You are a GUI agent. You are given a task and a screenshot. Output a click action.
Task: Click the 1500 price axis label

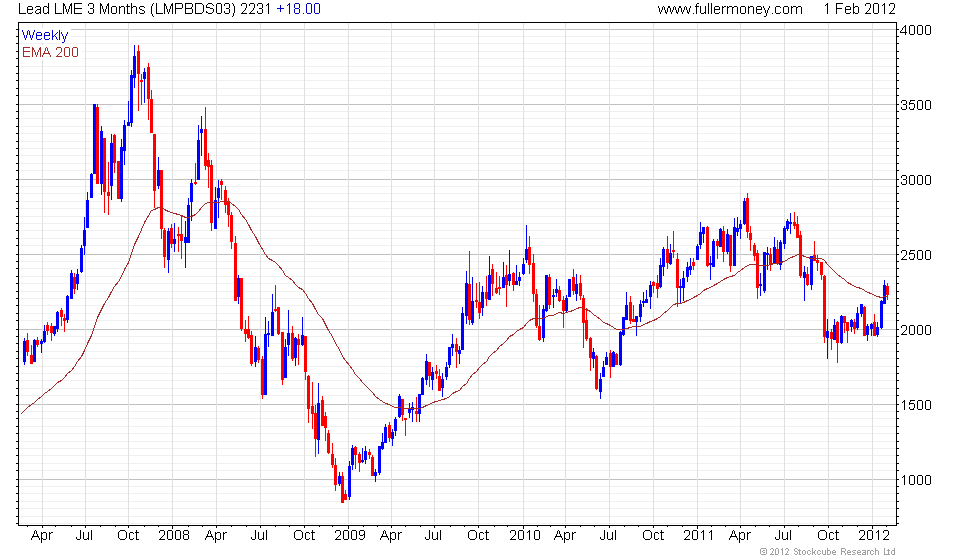click(x=916, y=405)
